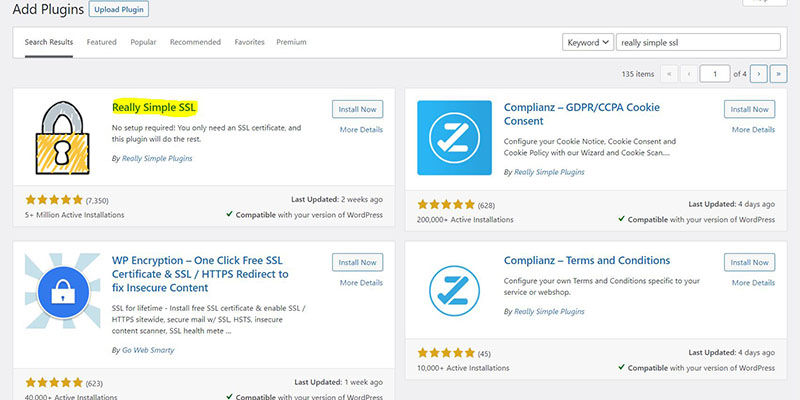Click the WP Encryption blue lock icon
This screenshot has height=400, width=800.
[x=63, y=292]
